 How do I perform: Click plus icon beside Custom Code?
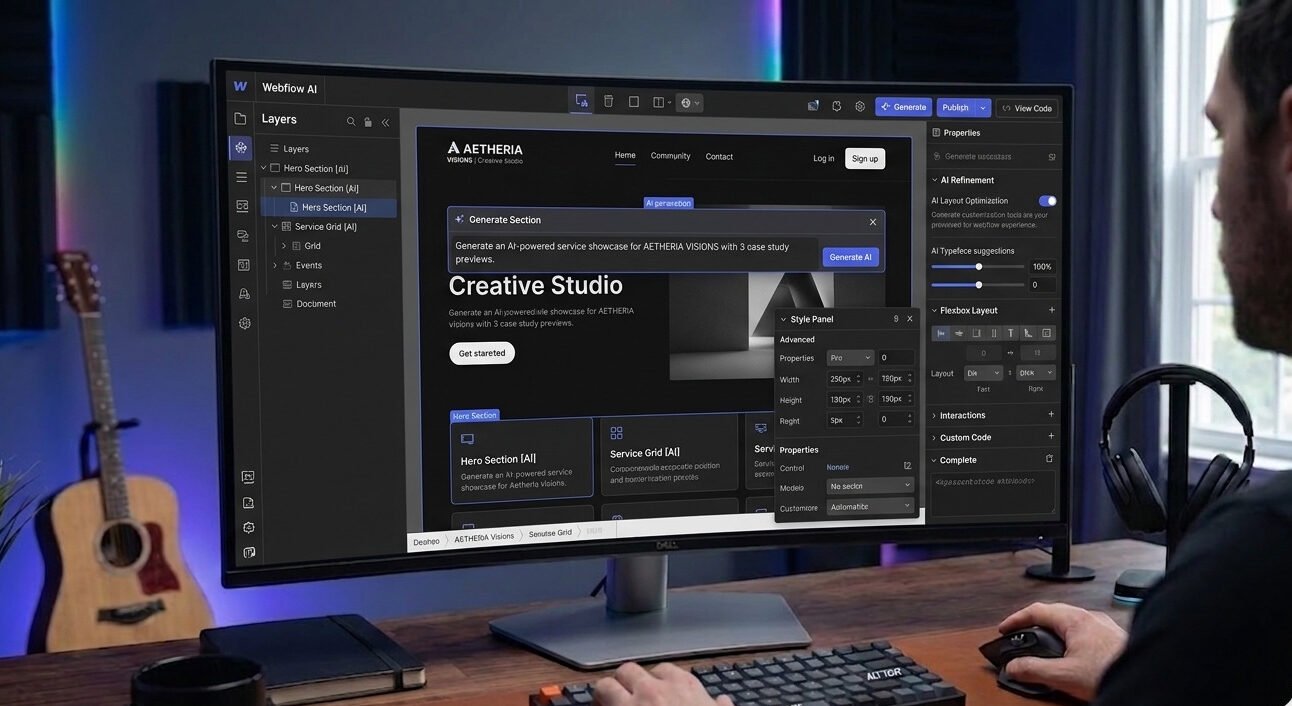(1051, 436)
